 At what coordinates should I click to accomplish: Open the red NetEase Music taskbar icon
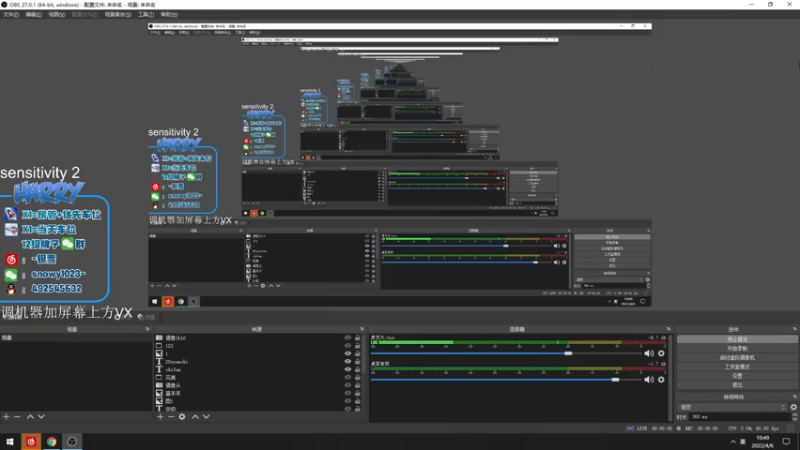(x=31, y=441)
